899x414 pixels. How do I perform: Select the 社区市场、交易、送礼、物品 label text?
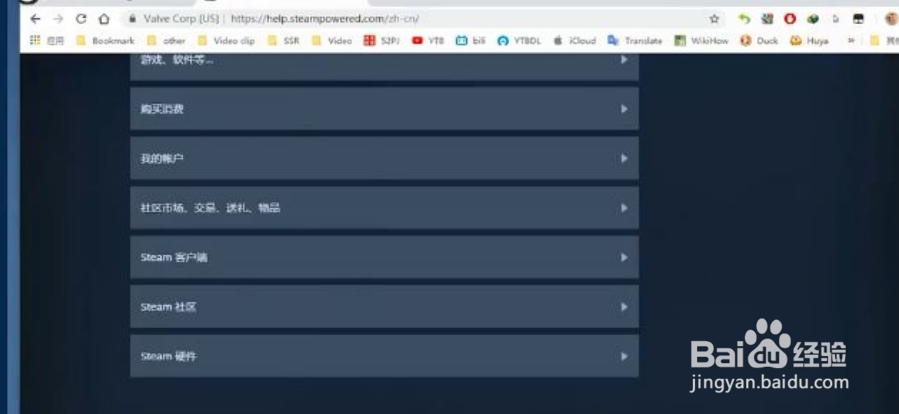[x=210, y=208]
